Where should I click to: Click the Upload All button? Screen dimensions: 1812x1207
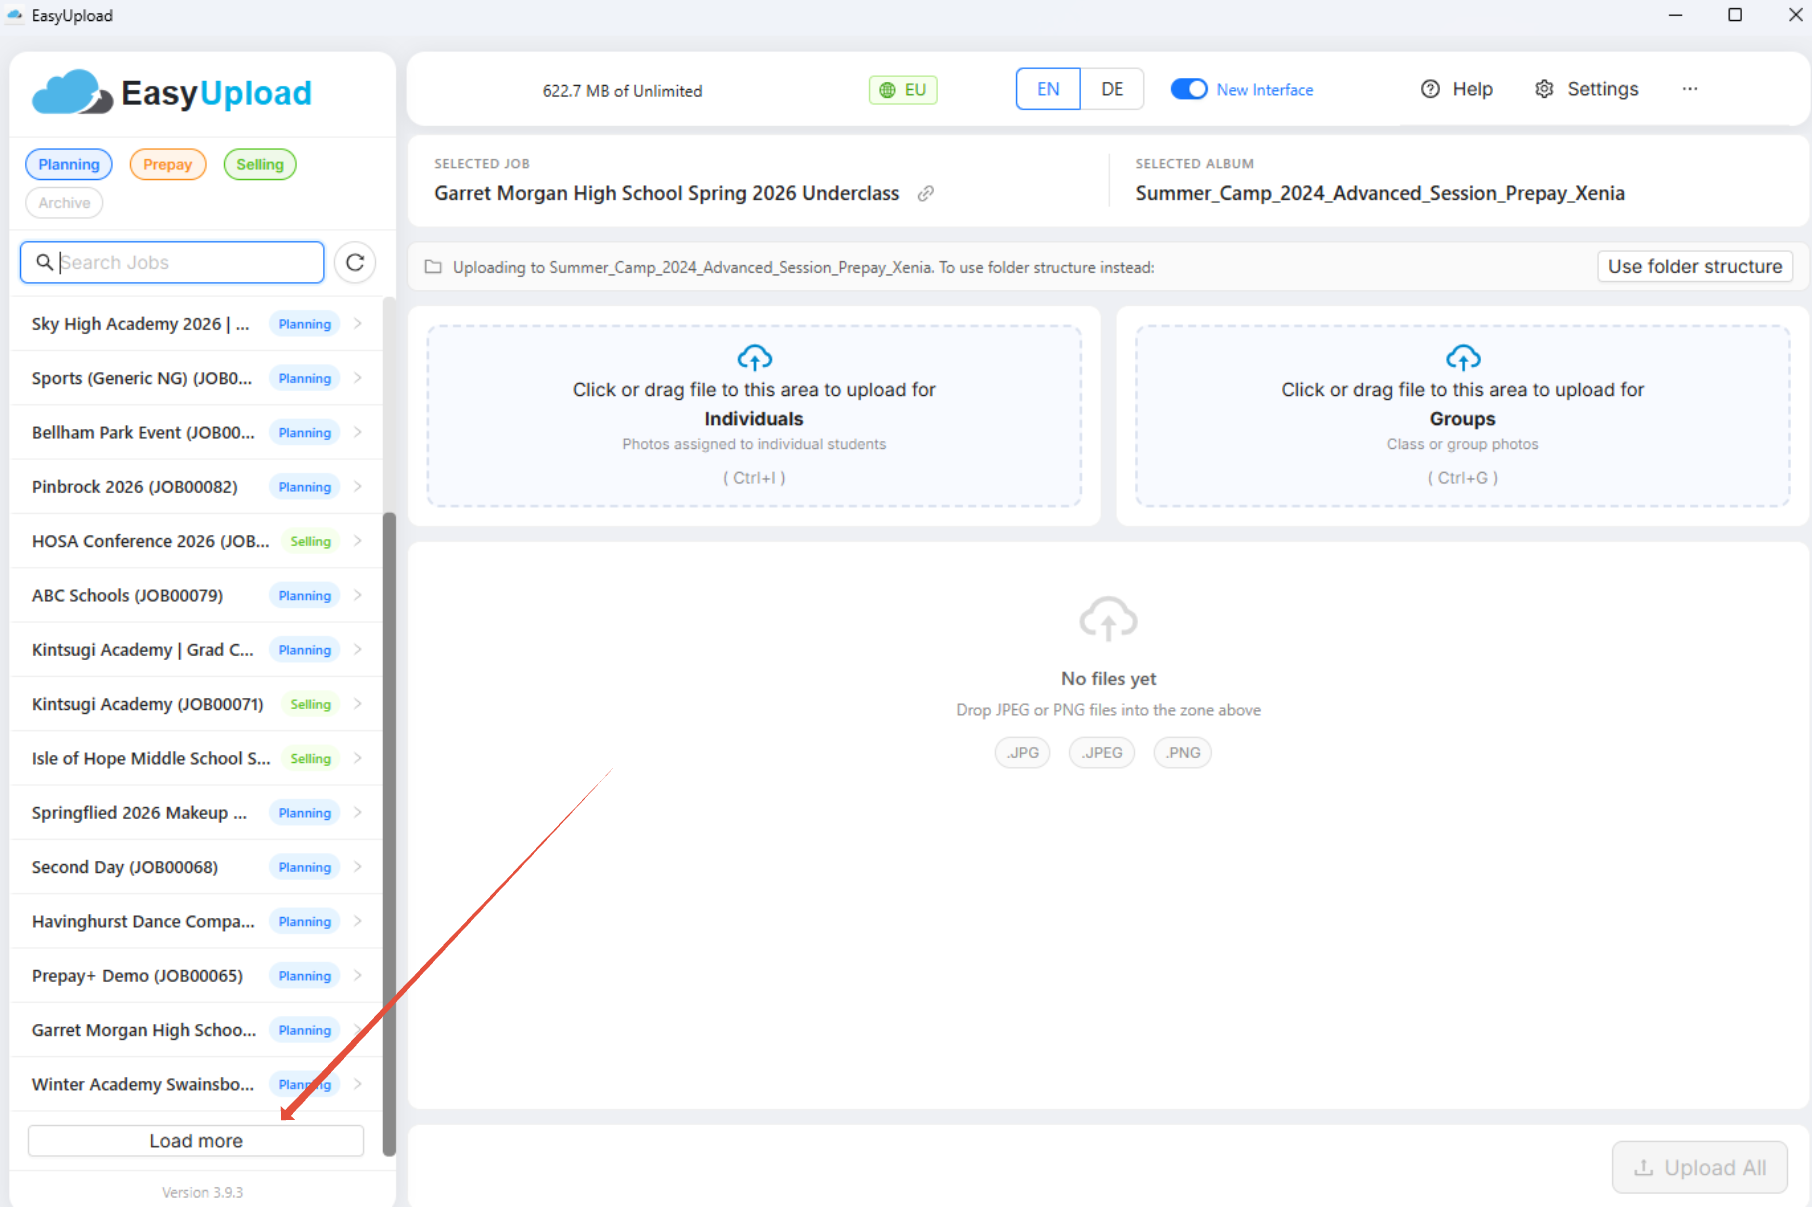click(x=1700, y=1167)
